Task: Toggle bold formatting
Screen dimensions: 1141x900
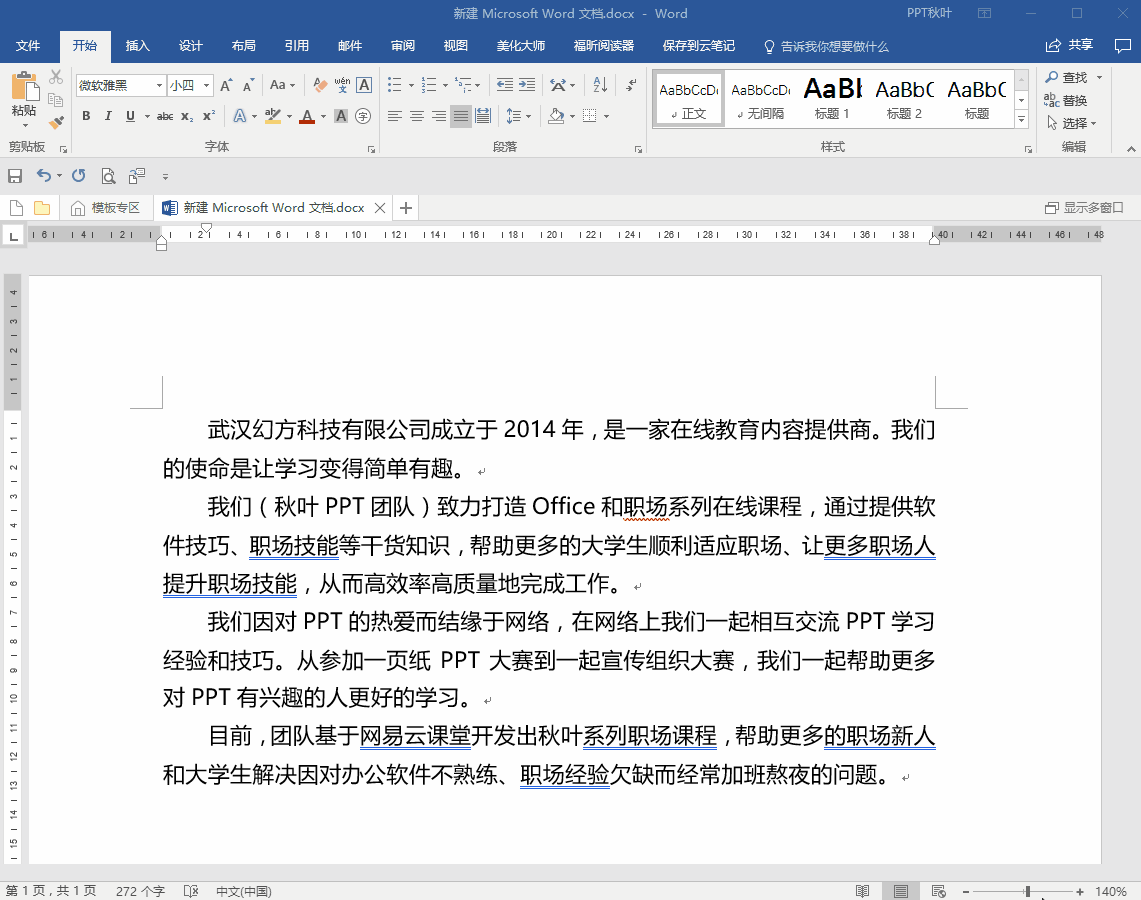Action: [86, 116]
